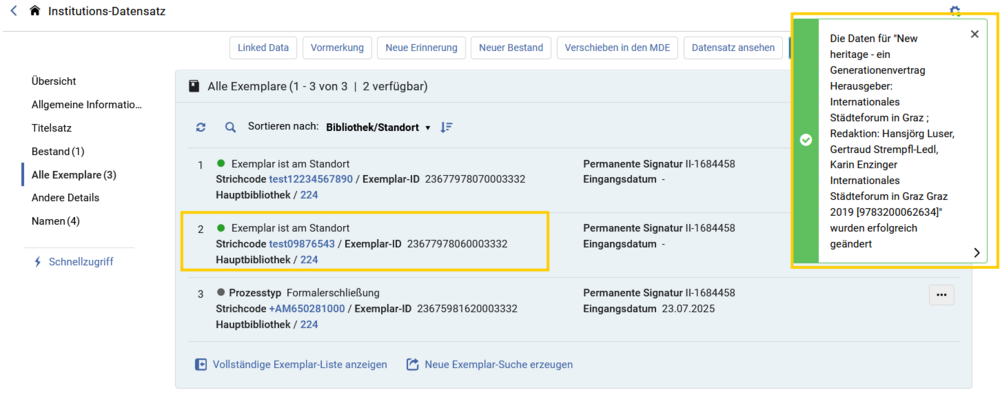Click Vollständige Exemplar-Liste anzeigen

click(291, 364)
